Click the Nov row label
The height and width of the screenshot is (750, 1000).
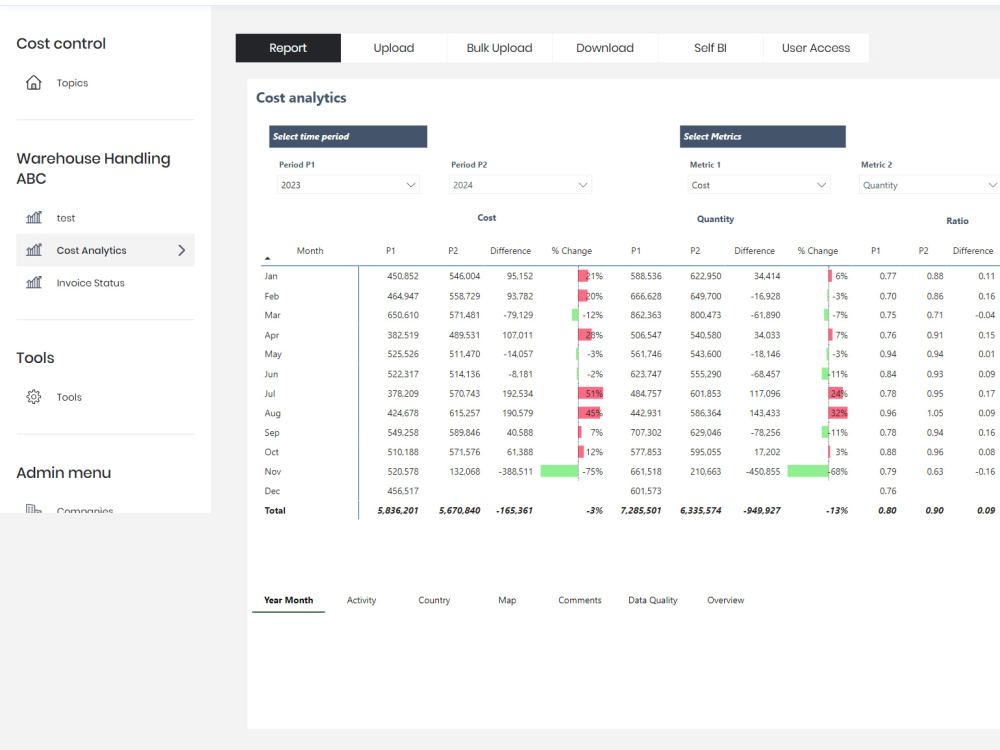(273, 471)
